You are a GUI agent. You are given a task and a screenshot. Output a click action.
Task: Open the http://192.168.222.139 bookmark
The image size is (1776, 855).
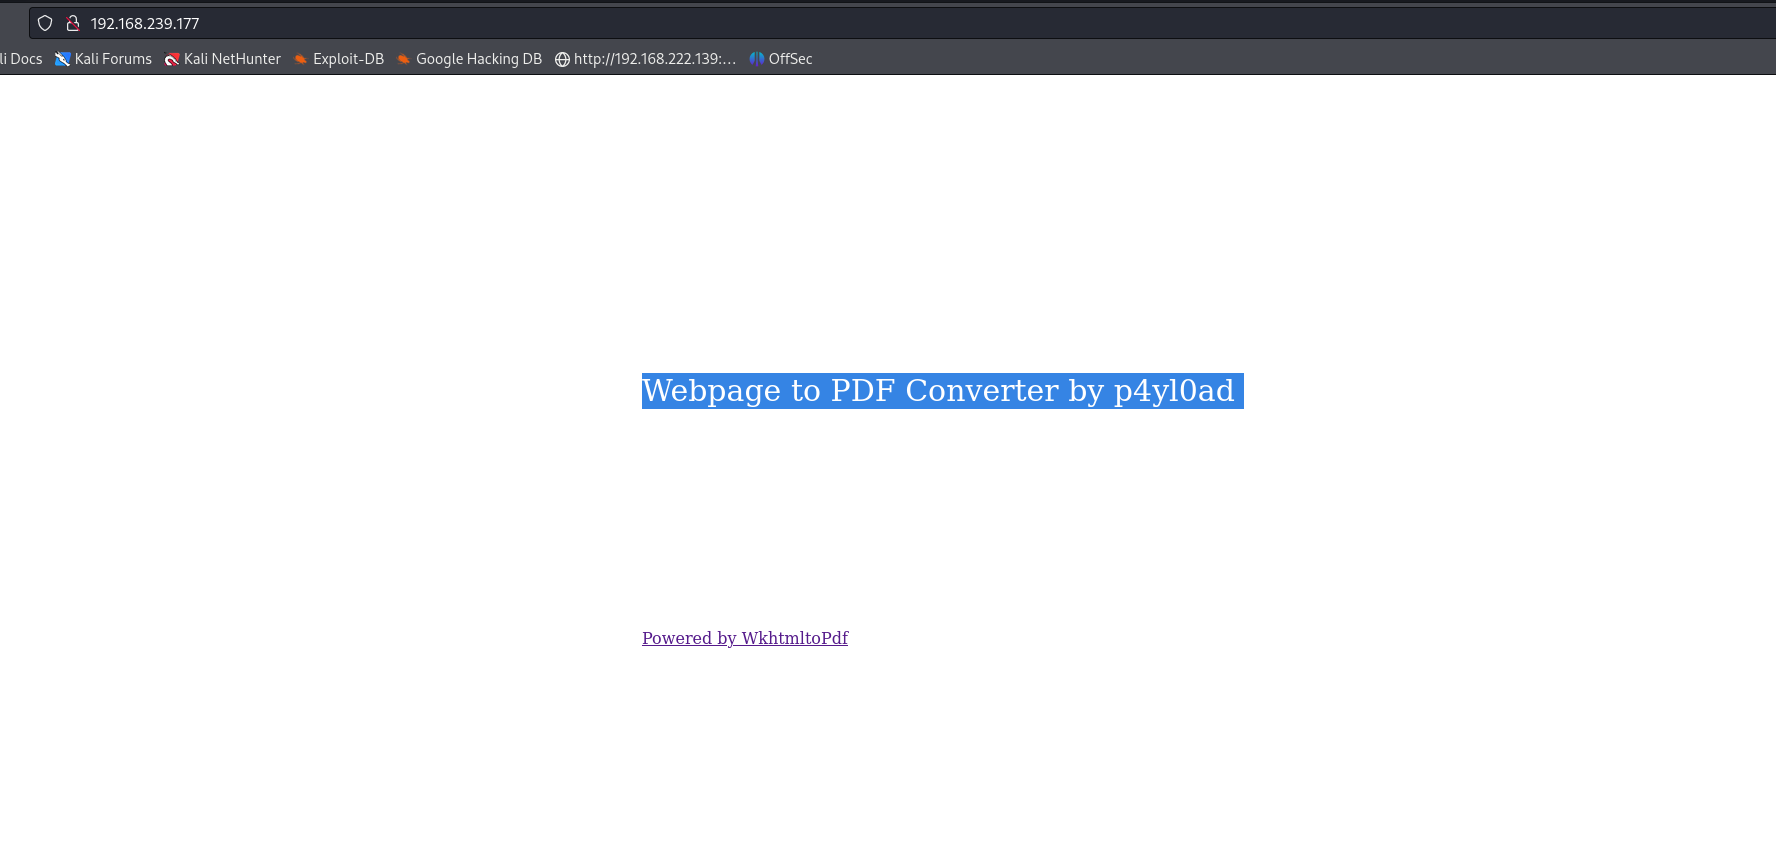(x=645, y=59)
